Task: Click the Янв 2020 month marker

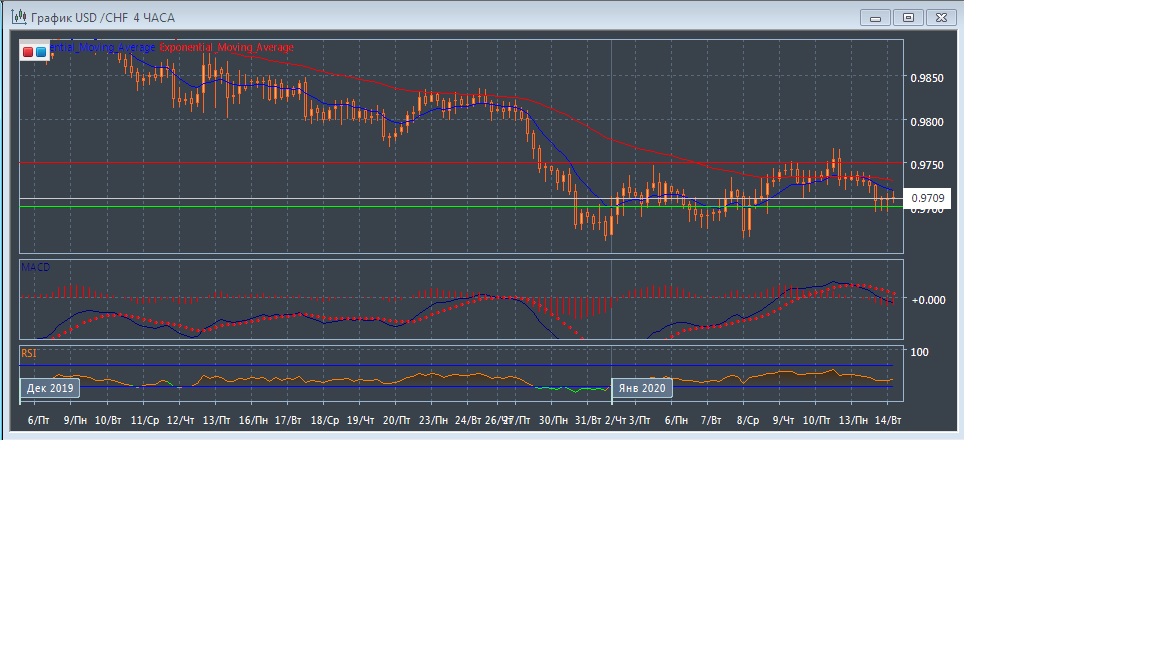Action: (642, 388)
